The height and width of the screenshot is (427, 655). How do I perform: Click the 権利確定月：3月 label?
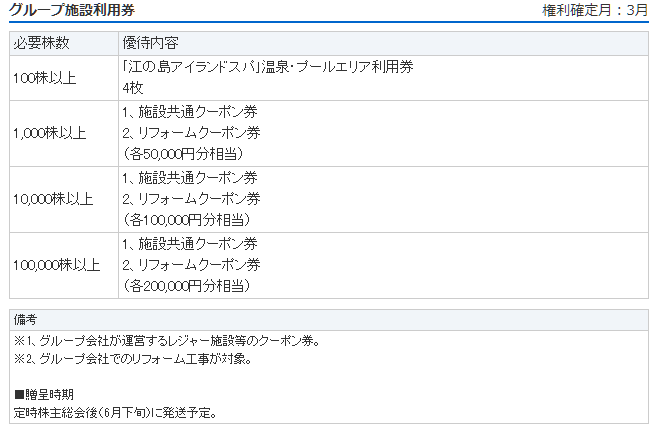tap(595, 11)
